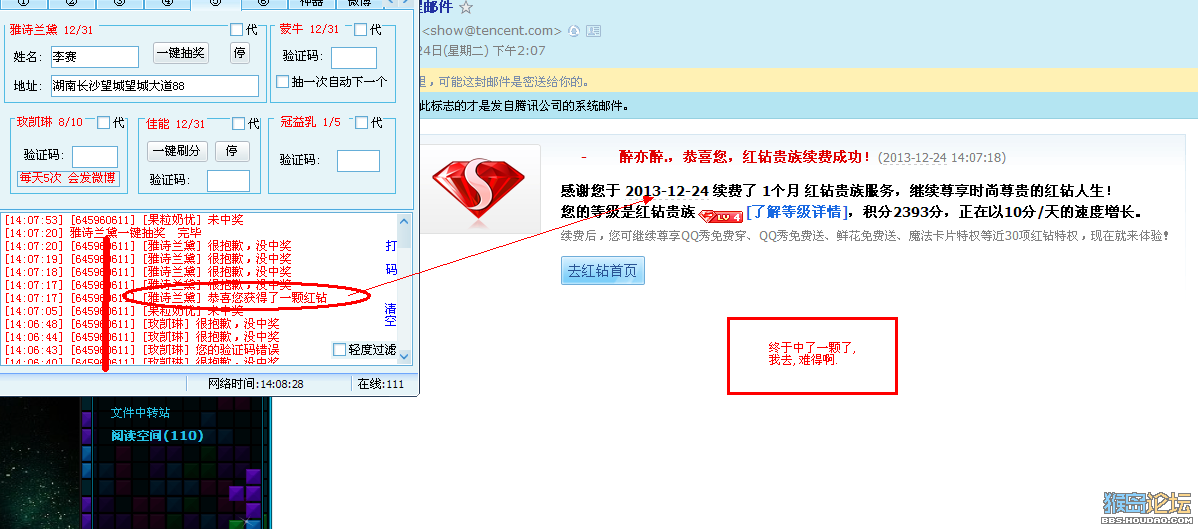Image resolution: width=1198 pixels, height=529 pixels.
Task: Tick the 代 checkbox for 蒙牛
Action: pyautogui.click(x=361, y=30)
